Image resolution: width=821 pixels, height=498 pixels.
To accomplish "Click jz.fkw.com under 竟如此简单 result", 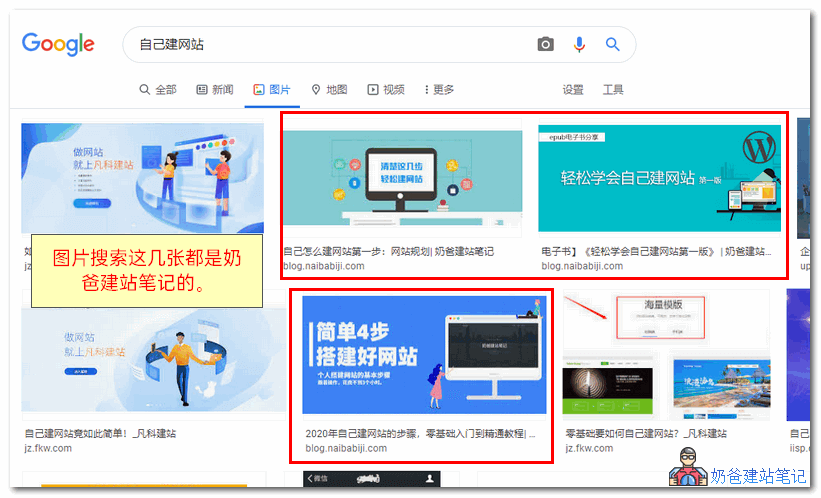I will pyautogui.click(x=48, y=448).
